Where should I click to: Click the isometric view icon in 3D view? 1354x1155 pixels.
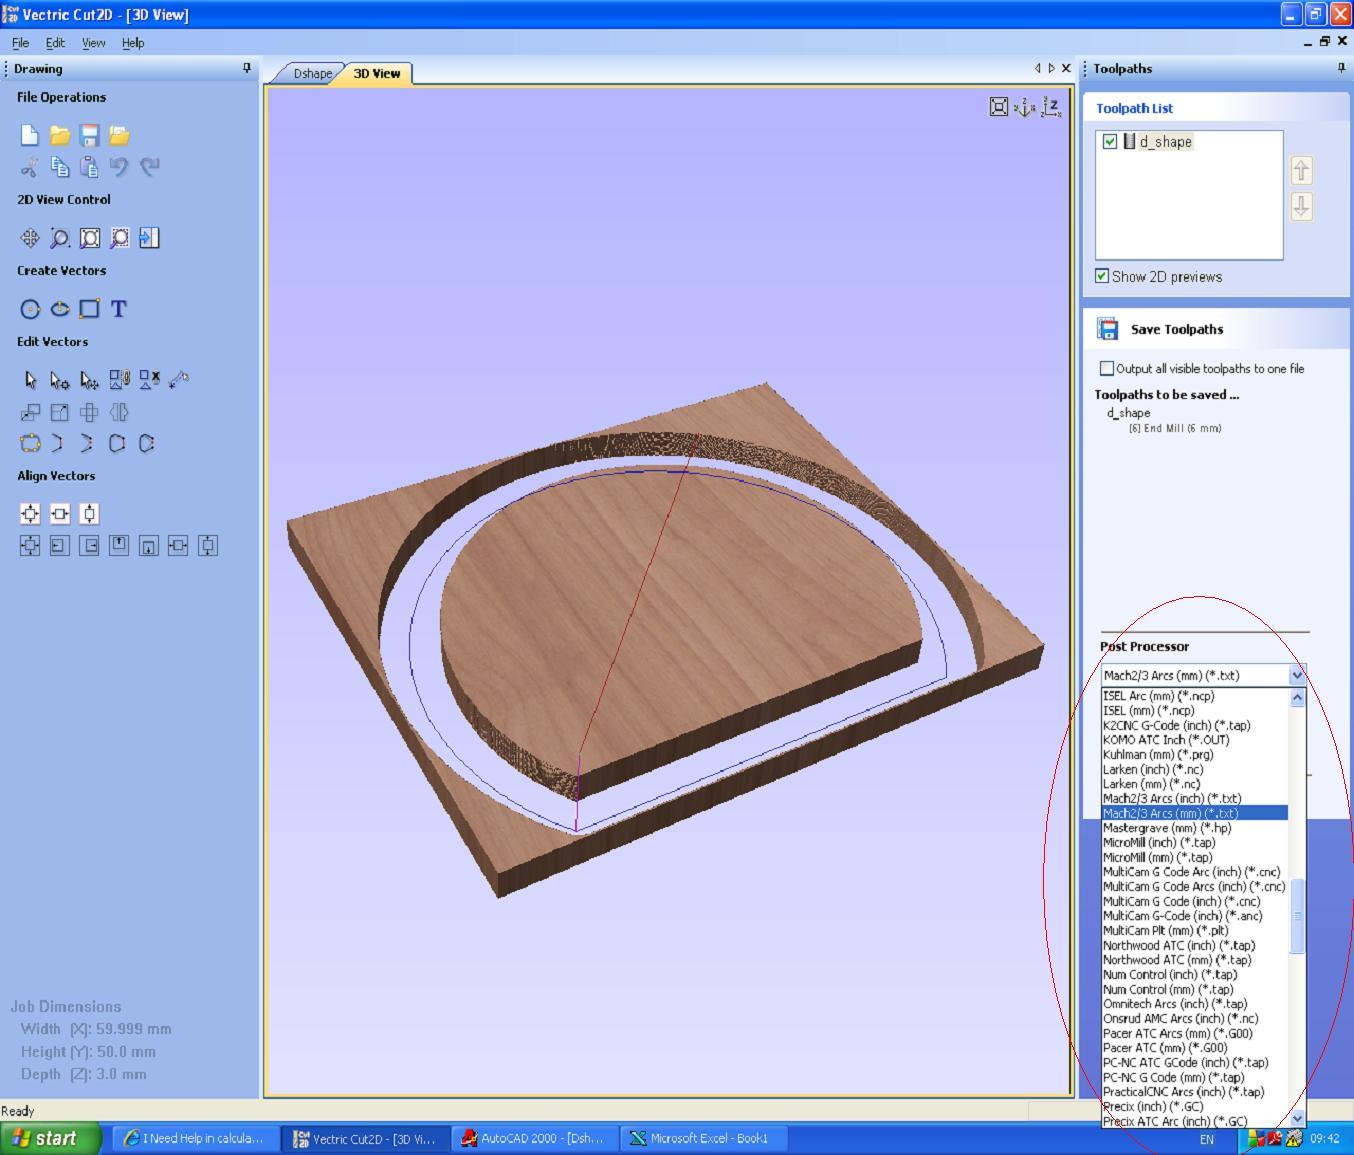[x=1024, y=107]
